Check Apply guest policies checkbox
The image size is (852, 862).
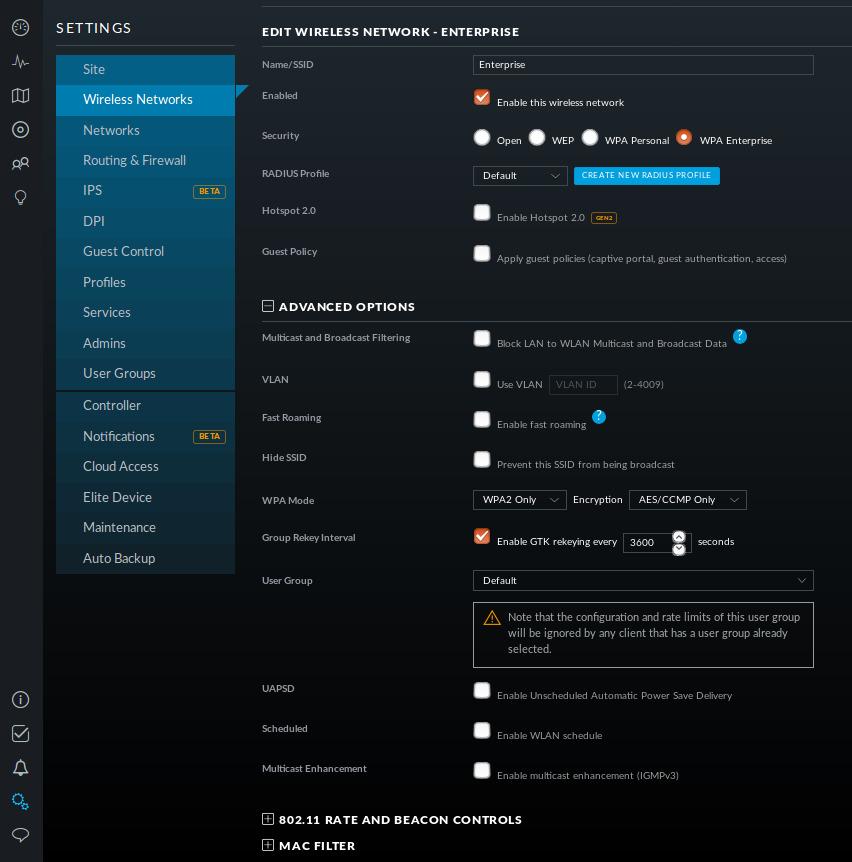(482, 253)
